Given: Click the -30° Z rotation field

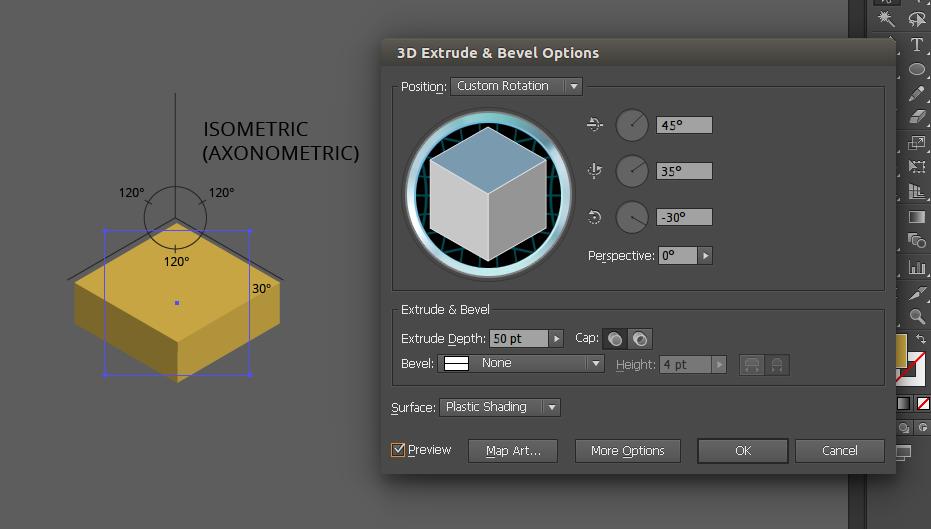Looking at the screenshot, I should (x=684, y=217).
